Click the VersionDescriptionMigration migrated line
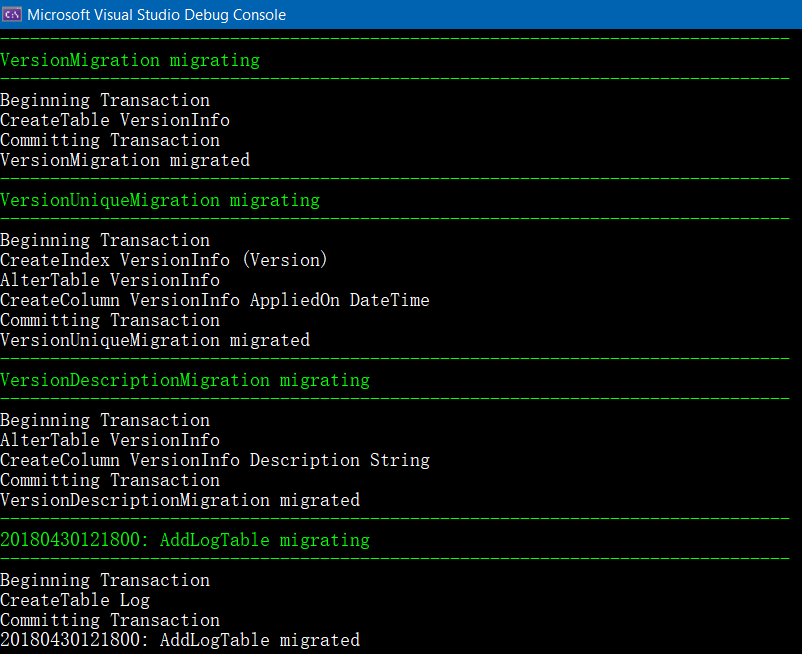The image size is (802, 654). [x=180, y=500]
